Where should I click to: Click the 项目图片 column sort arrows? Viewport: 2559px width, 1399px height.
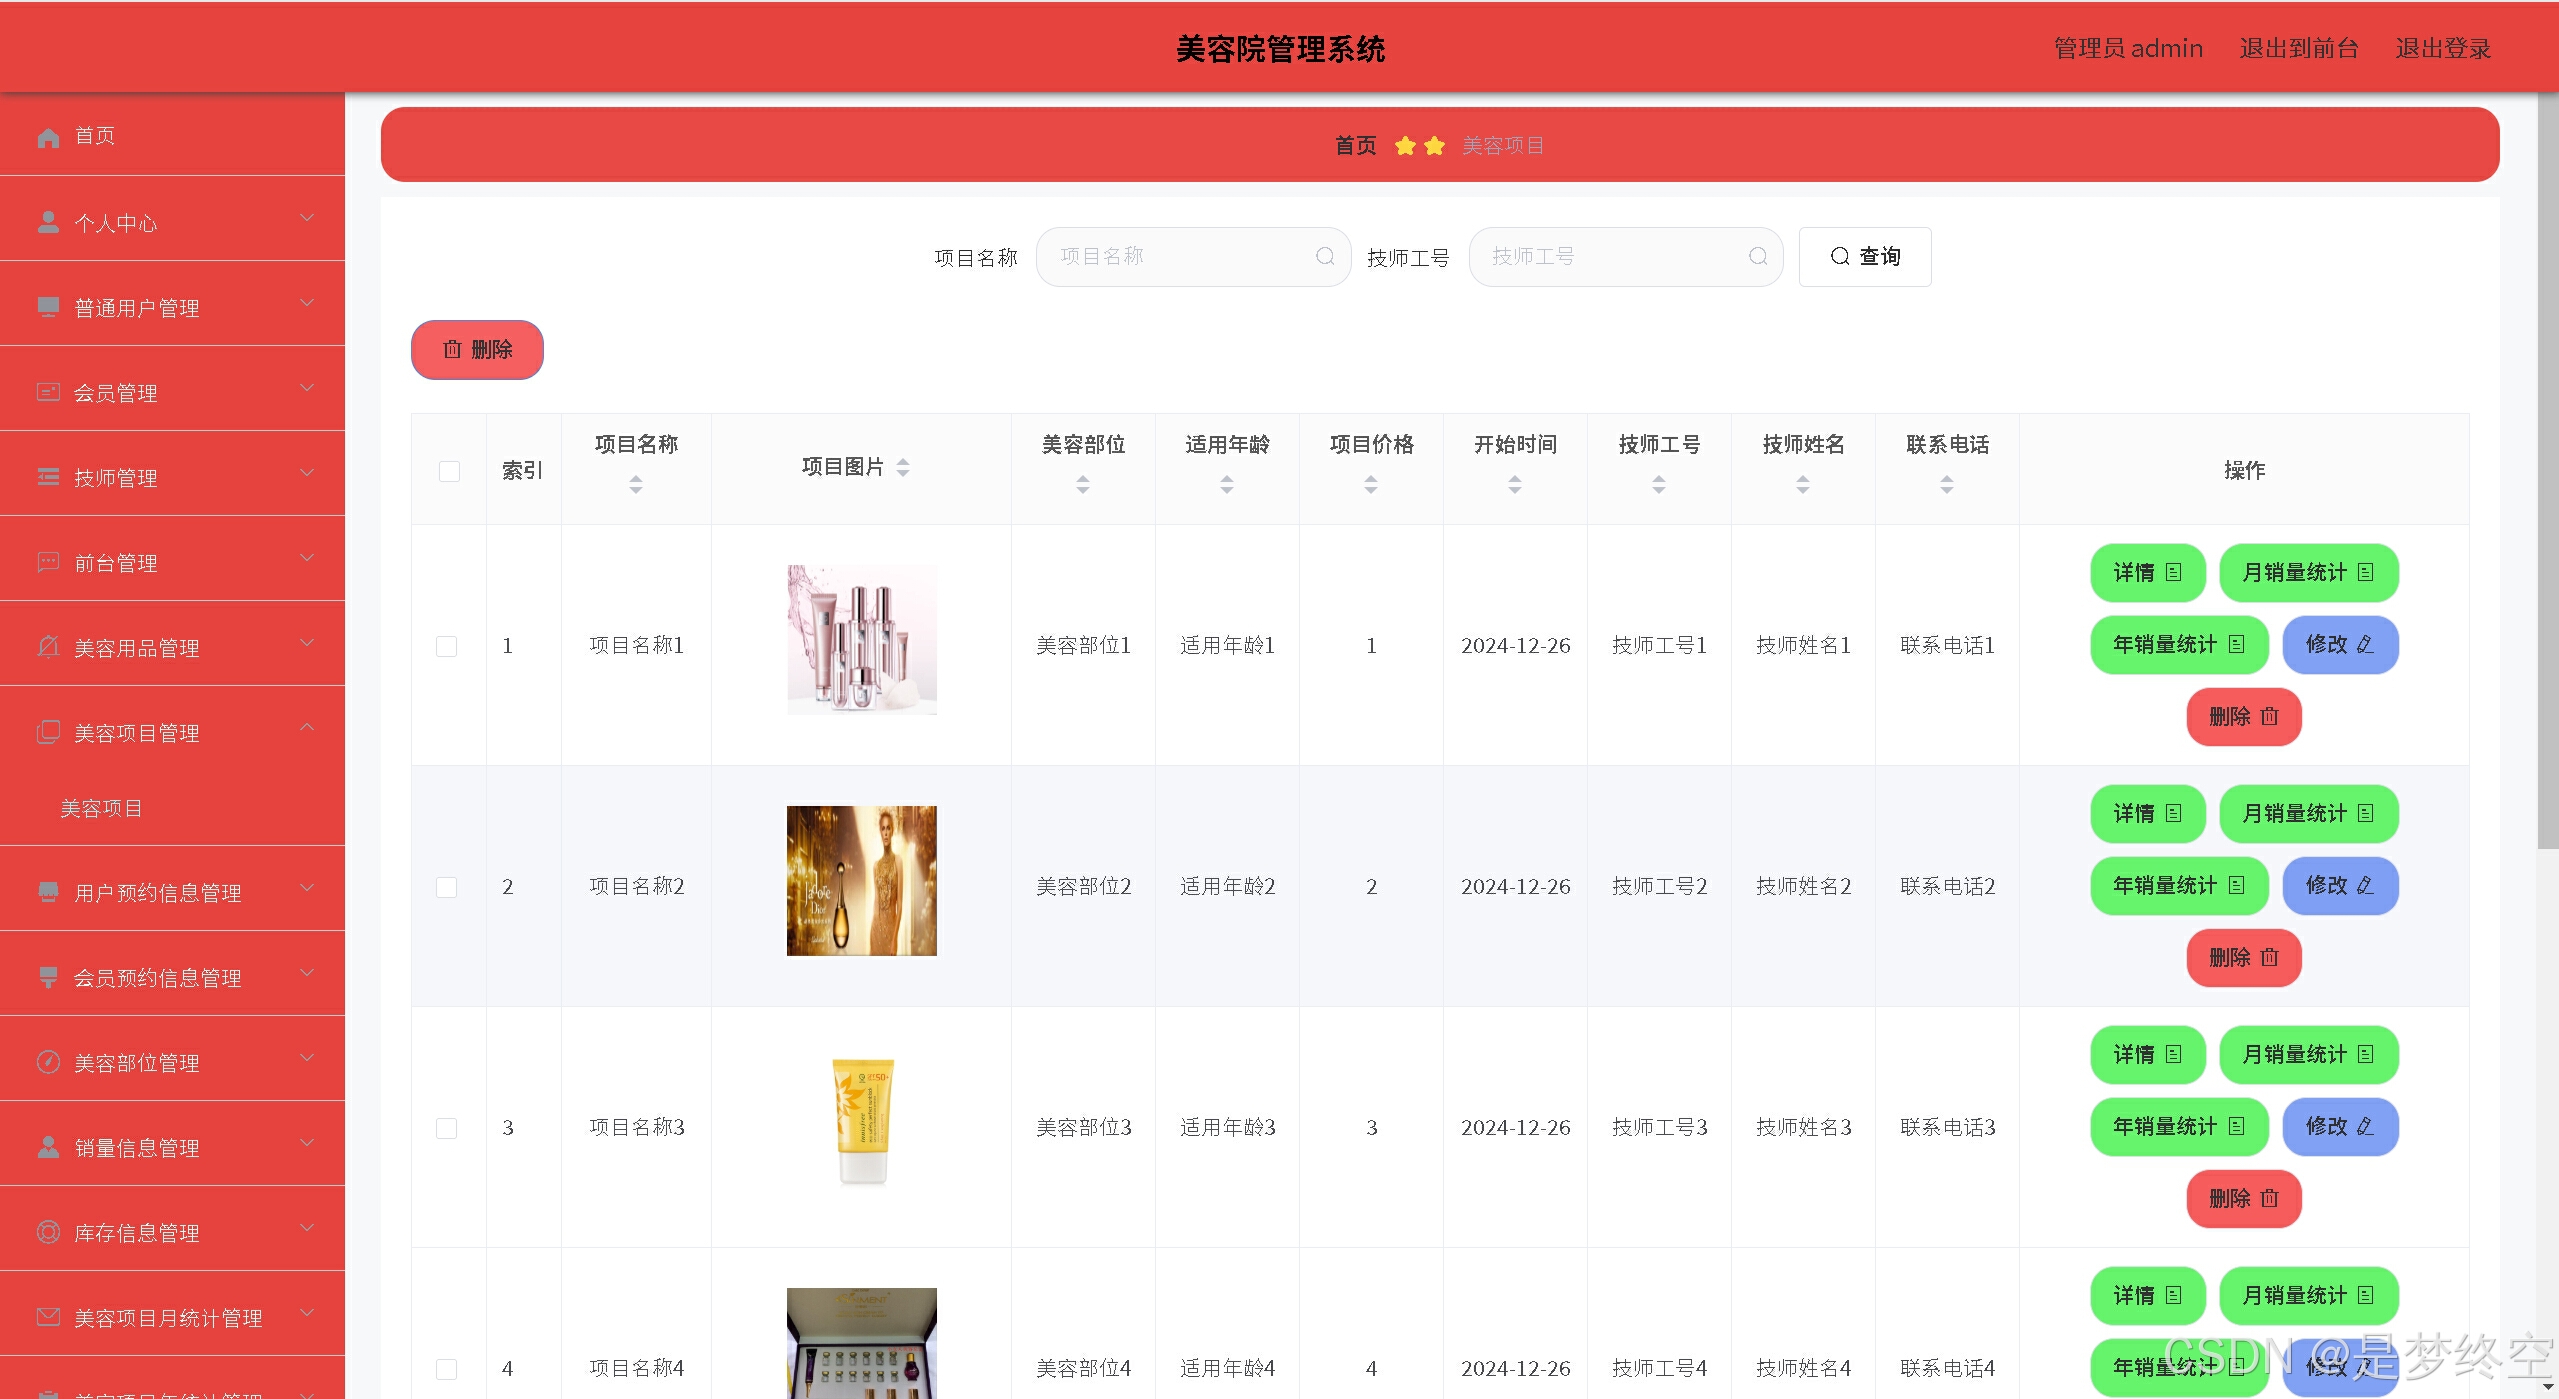click(x=903, y=467)
